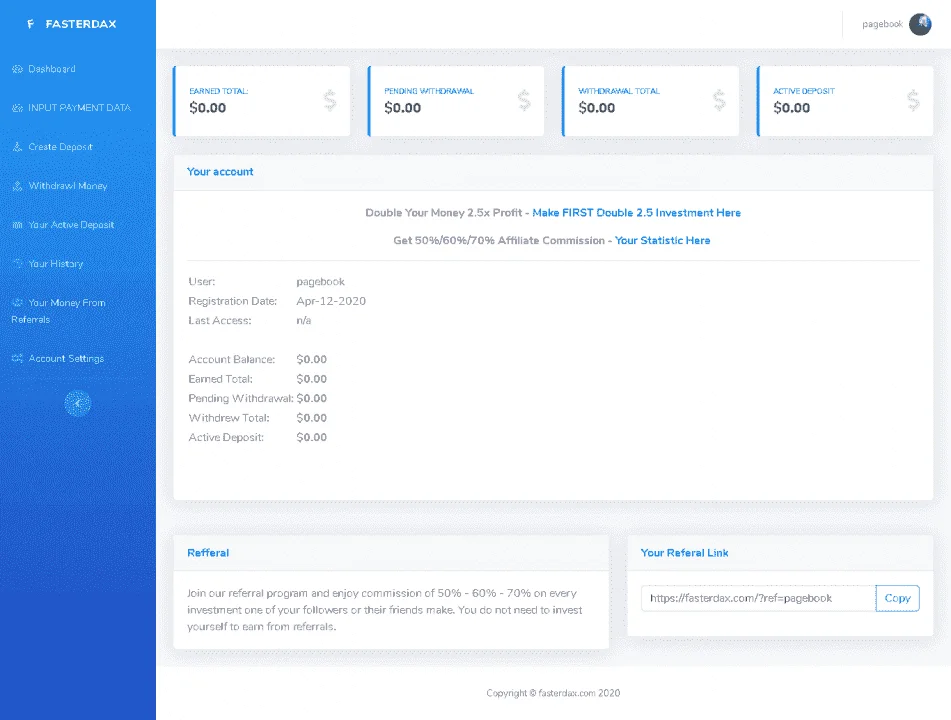Screen dimensions: 951x720
Task: Click the Pending Withdrawal row label in account details
Action: [241, 399]
